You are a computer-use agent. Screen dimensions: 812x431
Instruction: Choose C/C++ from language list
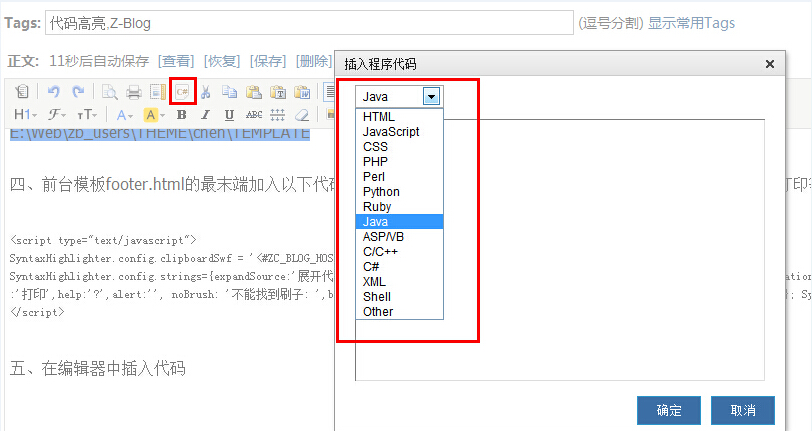(x=399, y=252)
